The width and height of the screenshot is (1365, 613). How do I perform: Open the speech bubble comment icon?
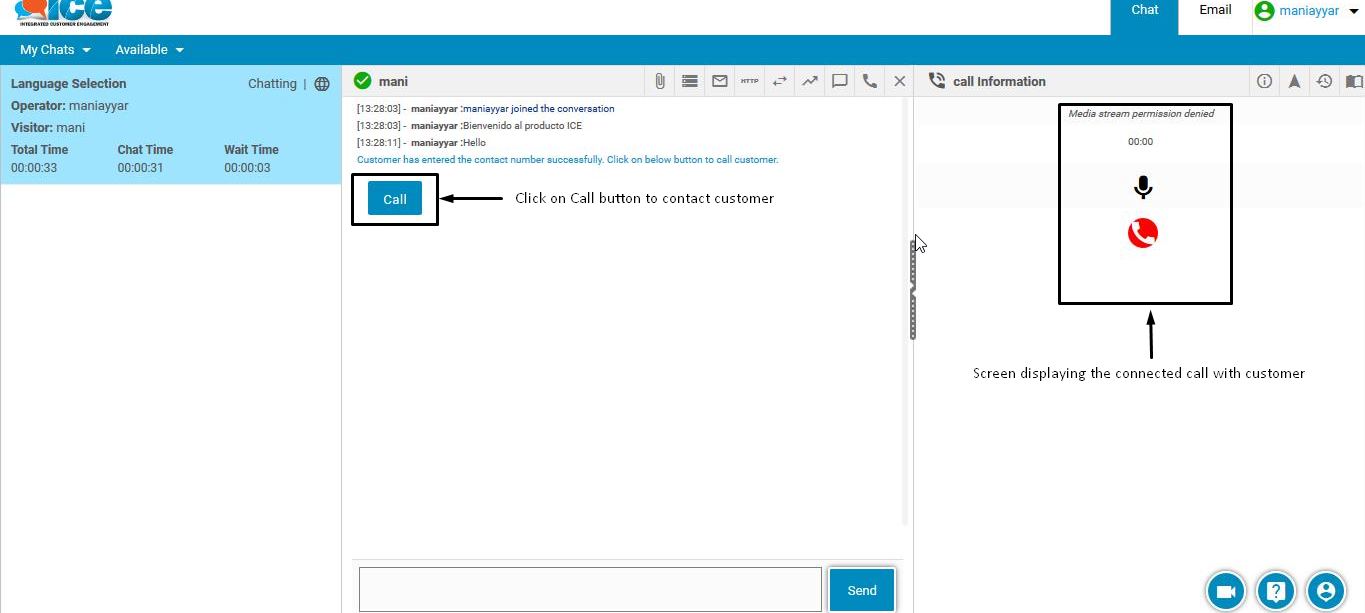(x=840, y=81)
